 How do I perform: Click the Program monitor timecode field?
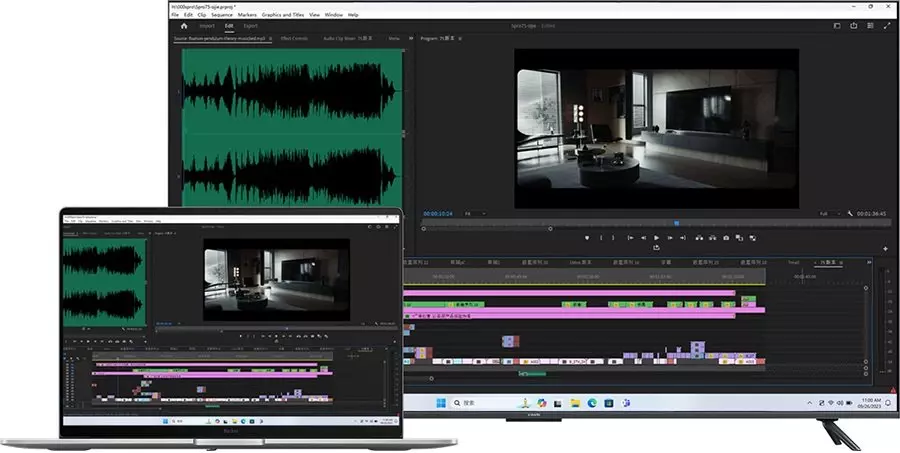point(438,214)
